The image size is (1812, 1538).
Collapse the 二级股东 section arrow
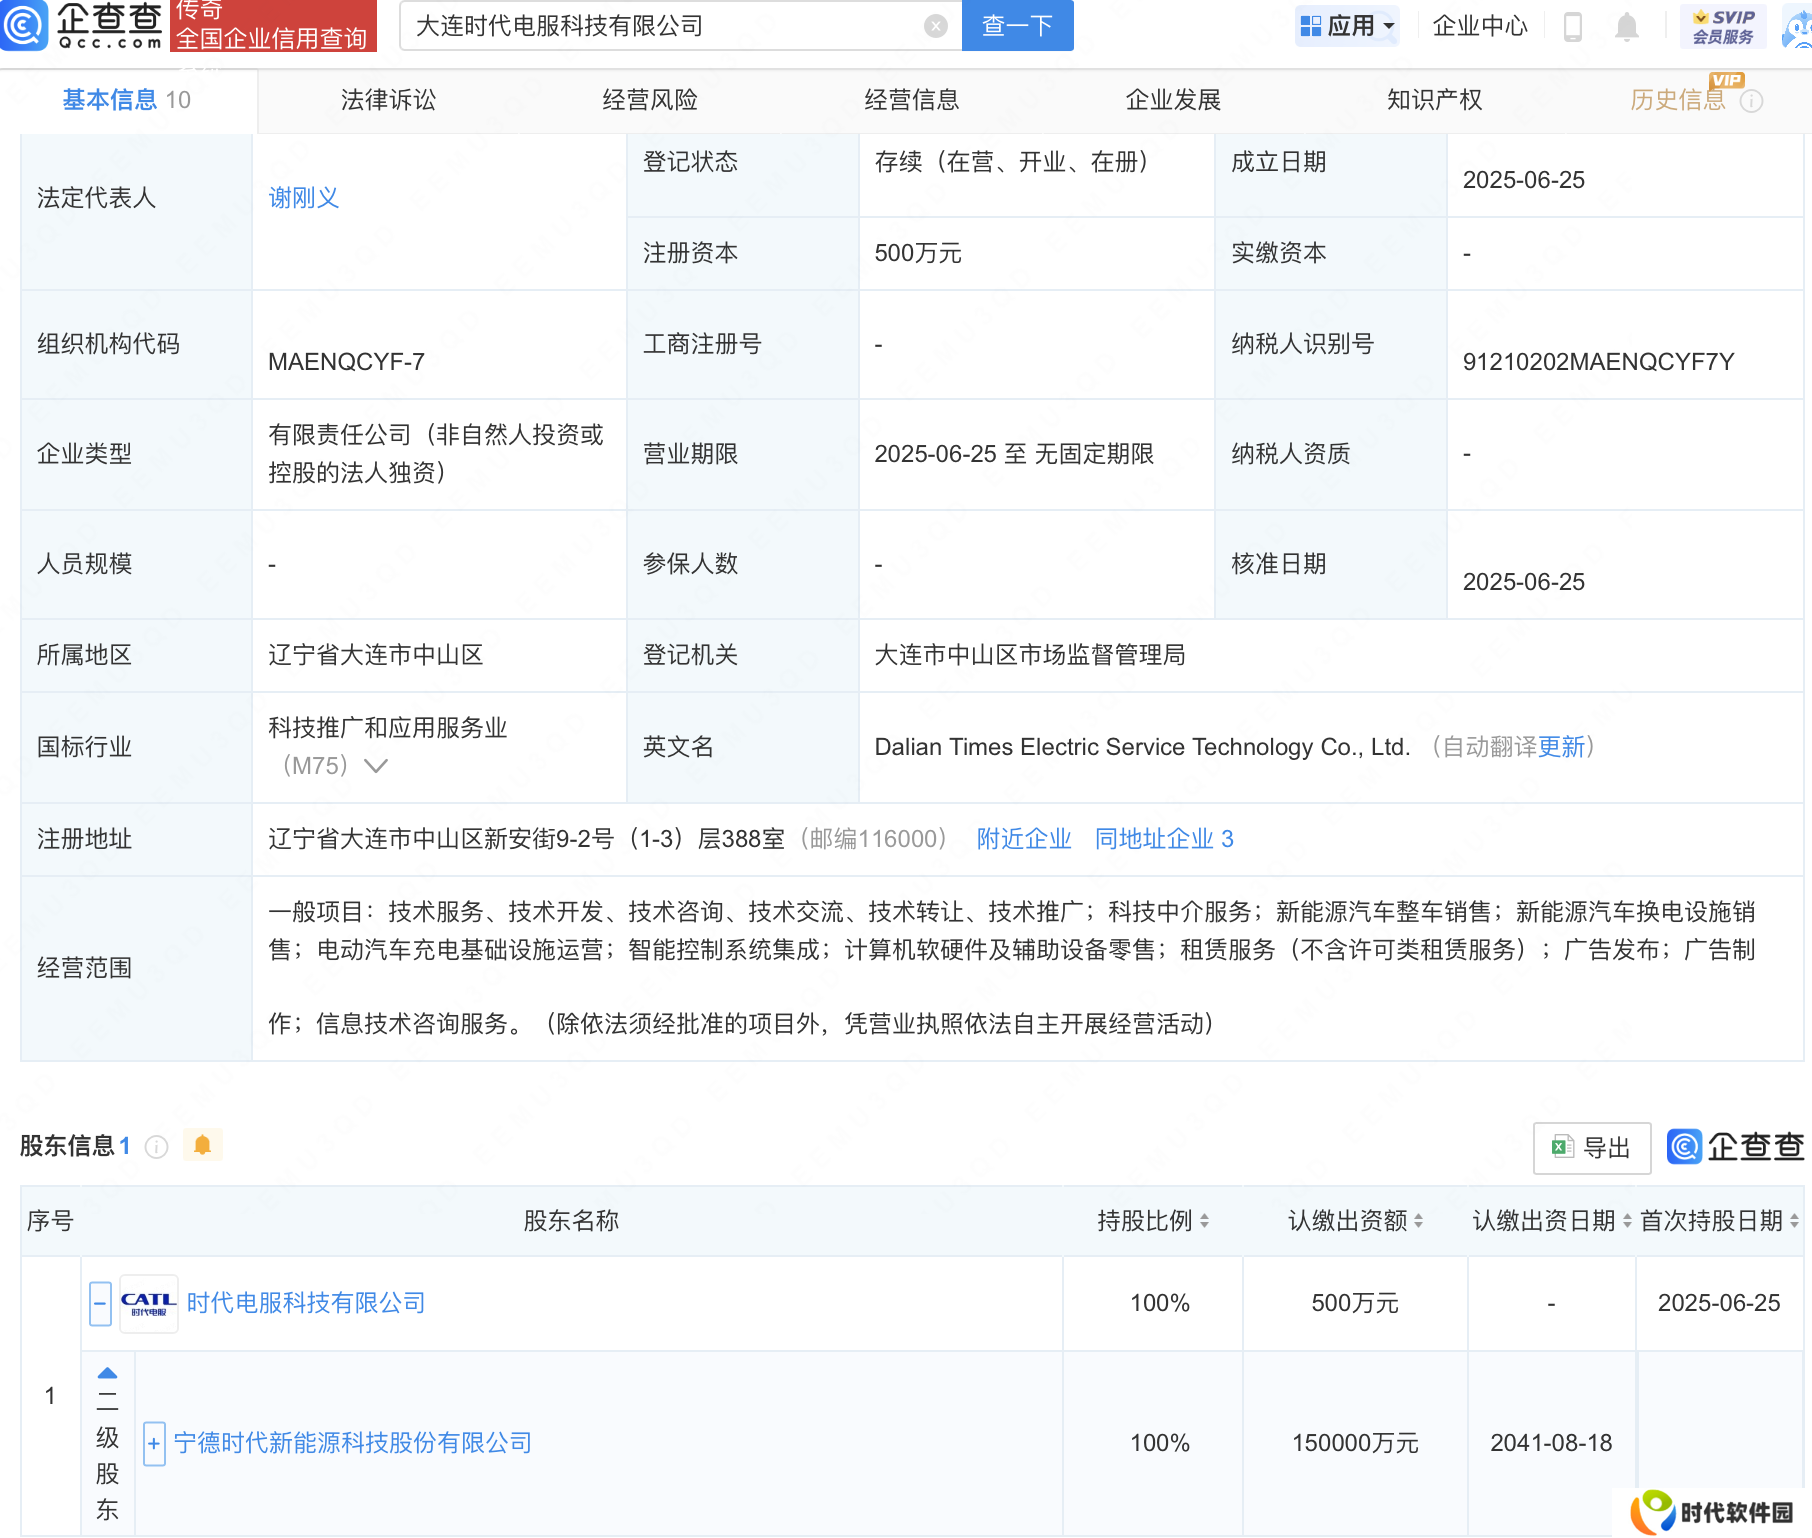point(107,1373)
